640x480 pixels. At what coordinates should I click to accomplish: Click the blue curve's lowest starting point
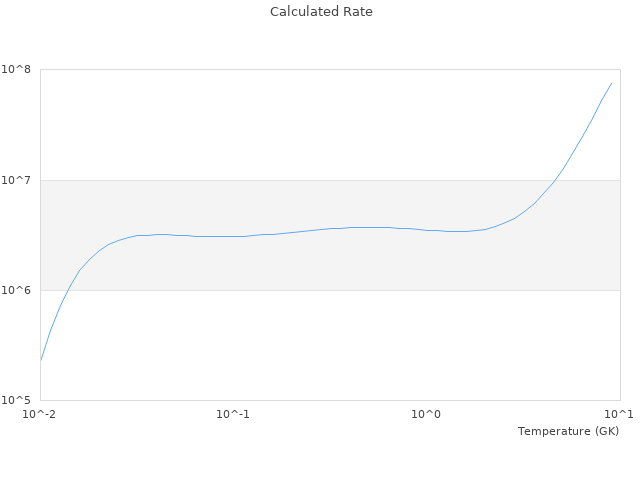coord(41,360)
